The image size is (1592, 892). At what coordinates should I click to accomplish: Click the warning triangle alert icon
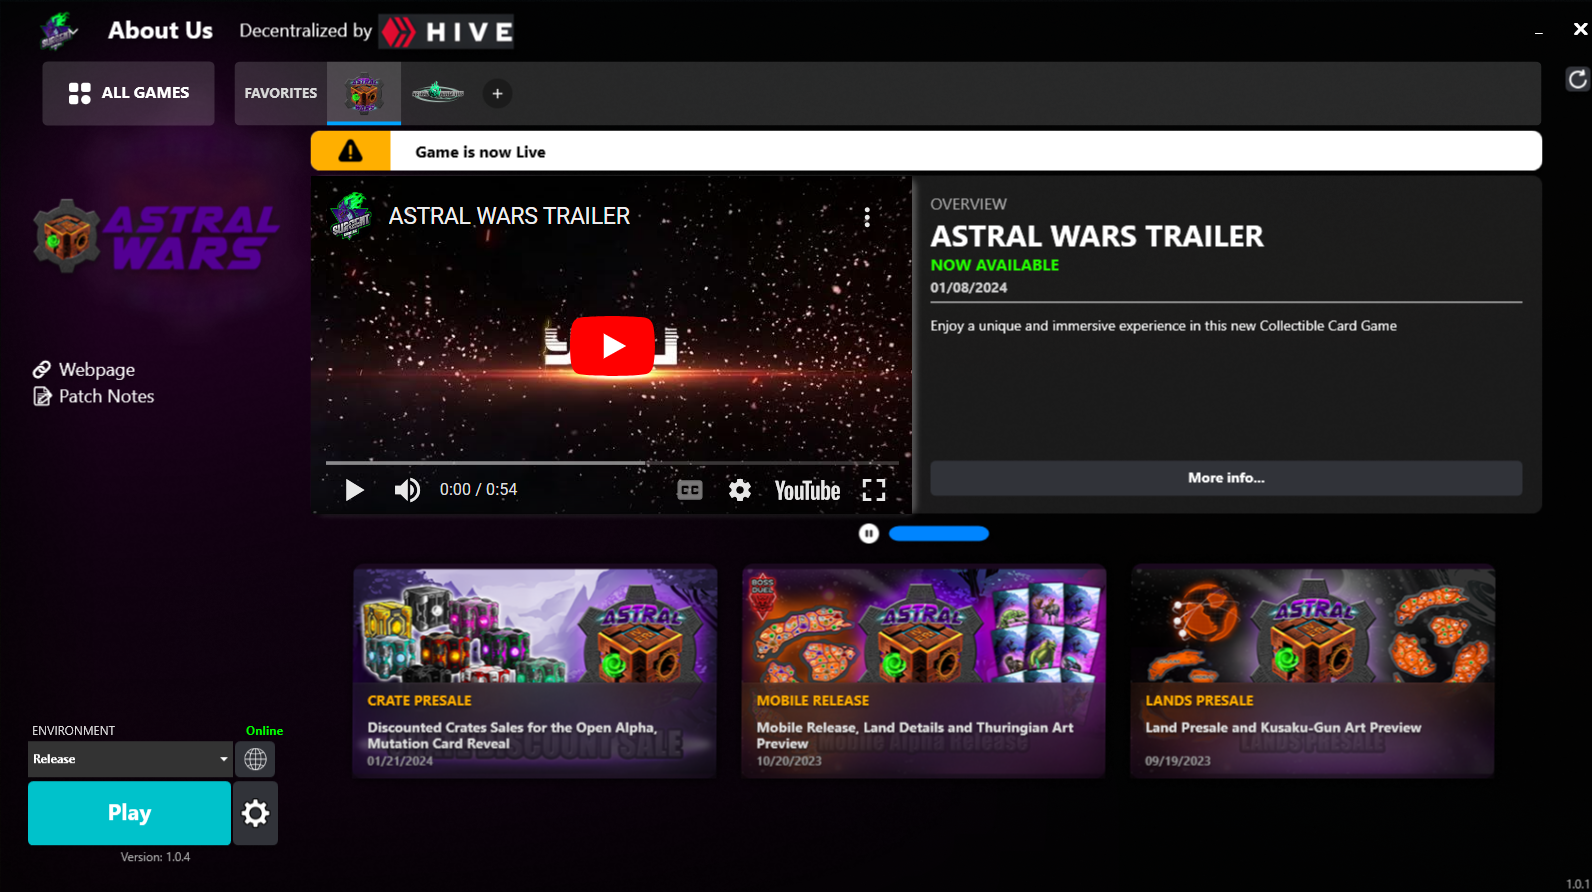pos(350,151)
